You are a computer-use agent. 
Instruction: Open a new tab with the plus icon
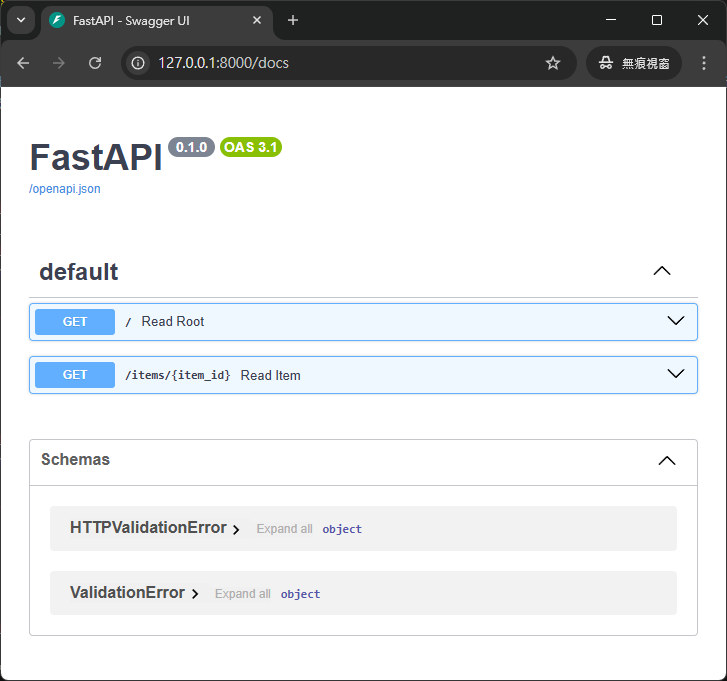pyautogui.click(x=293, y=20)
